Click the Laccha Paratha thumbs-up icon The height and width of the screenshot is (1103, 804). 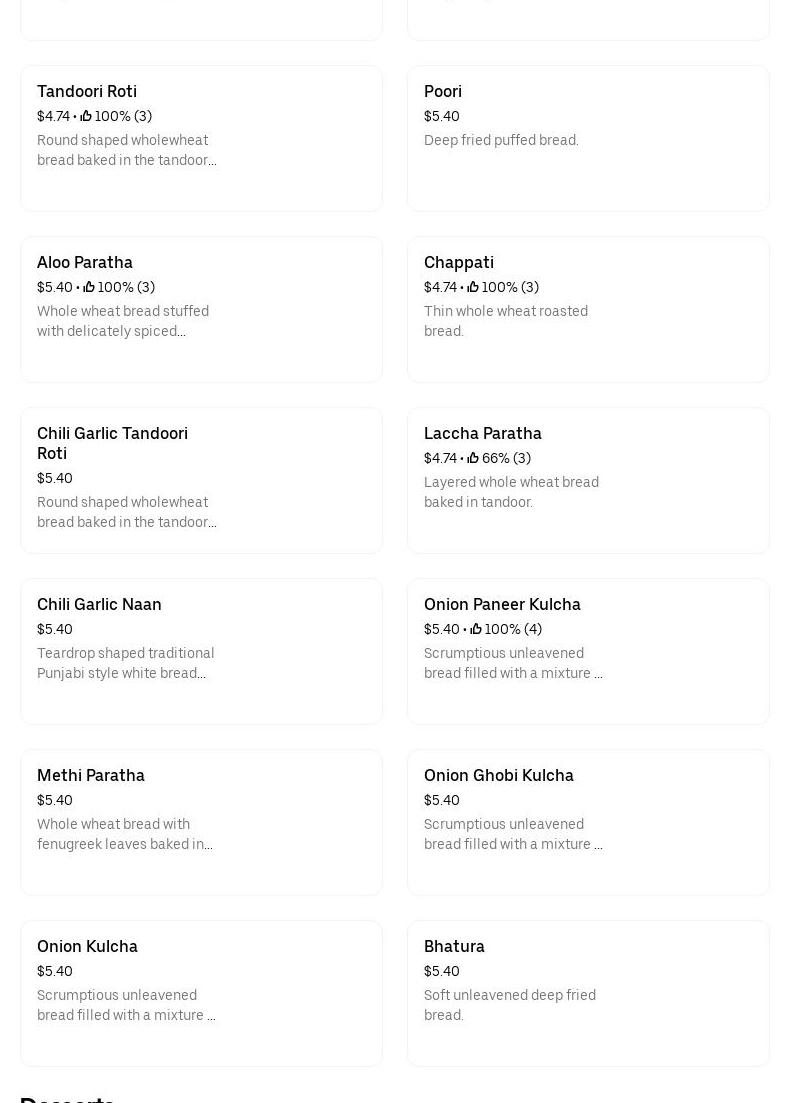[473, 458]
